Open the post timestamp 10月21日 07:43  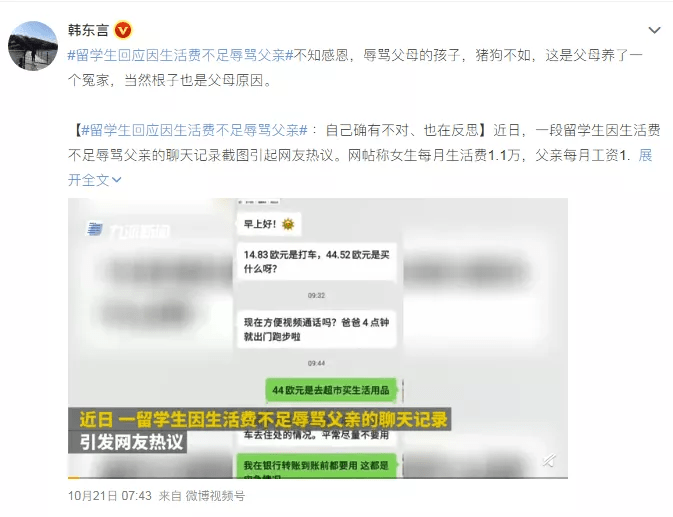[110, 496]
